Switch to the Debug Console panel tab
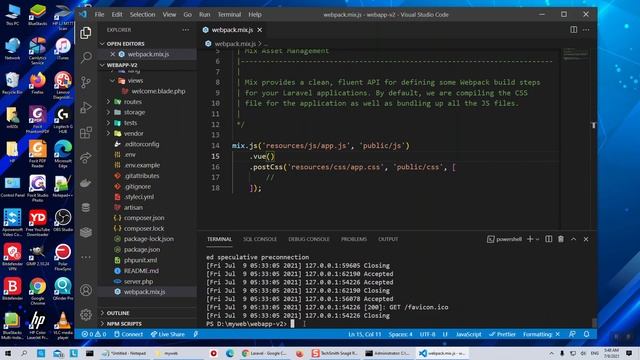The width and height of the screenshot is (640, 360). (309, 239)
